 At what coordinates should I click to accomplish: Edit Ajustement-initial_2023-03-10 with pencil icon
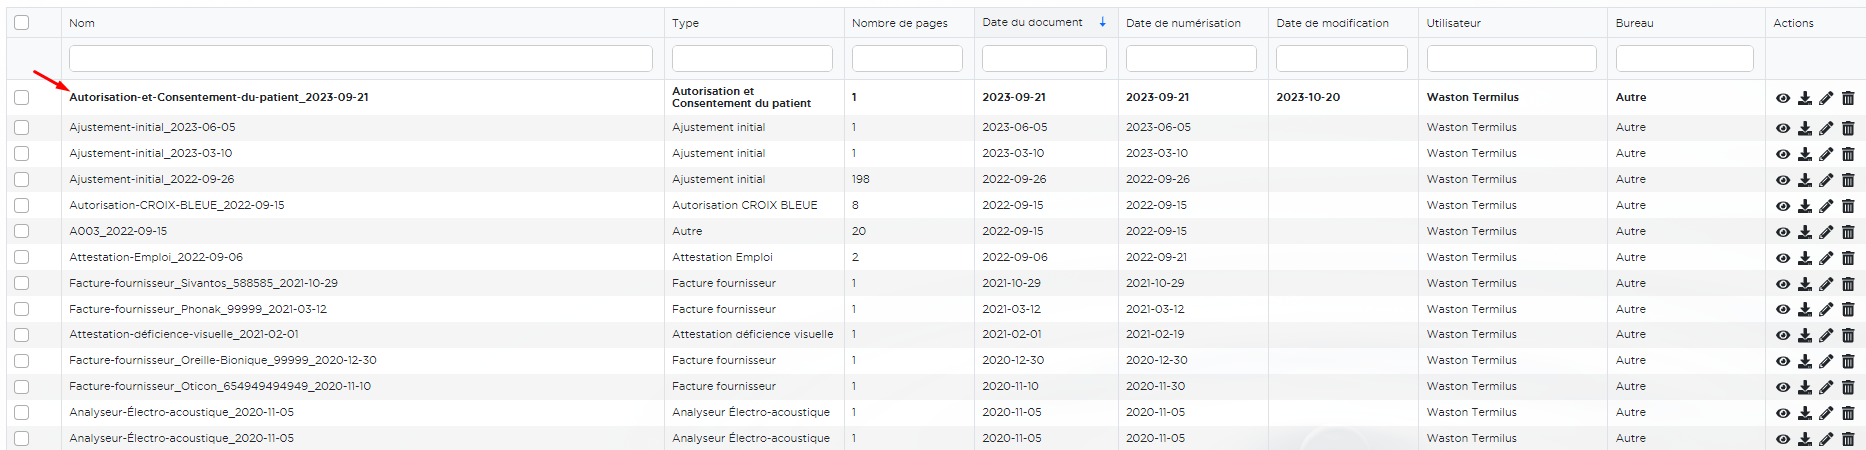(1826, 154)
